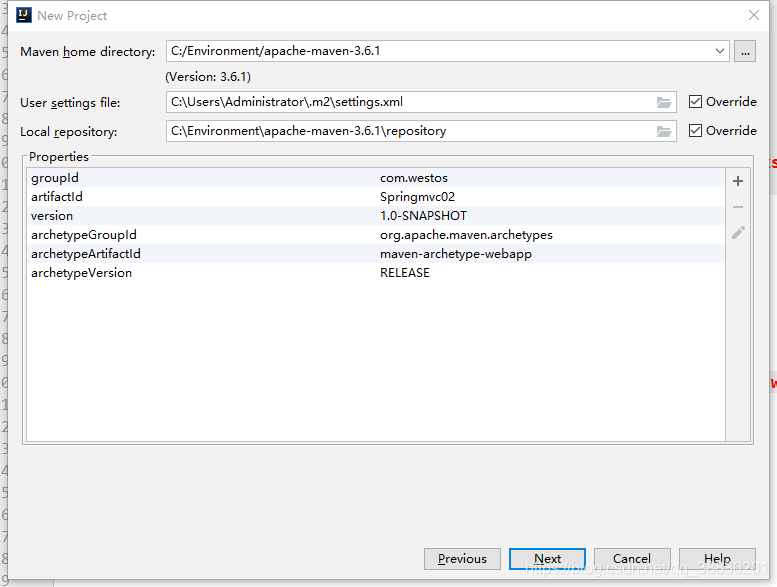Click the IntelliJ IDEA logo icon
The height and width of the screenshot is (587, 777).
[x=24, y=15]
